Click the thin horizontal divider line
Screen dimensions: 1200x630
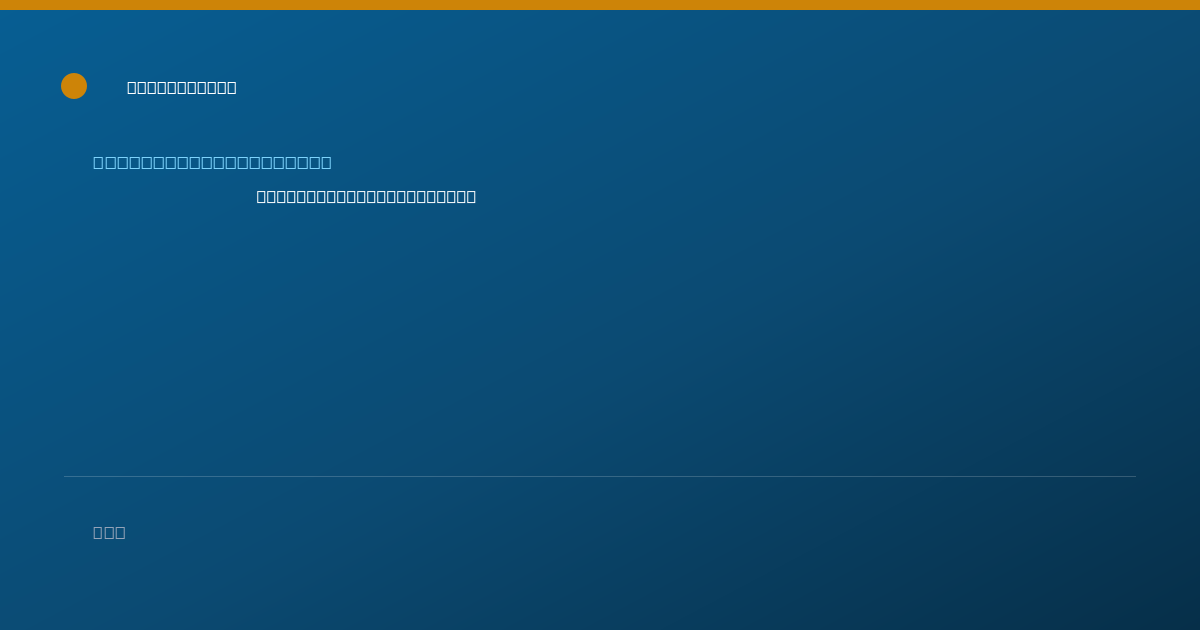pos(600,476)
